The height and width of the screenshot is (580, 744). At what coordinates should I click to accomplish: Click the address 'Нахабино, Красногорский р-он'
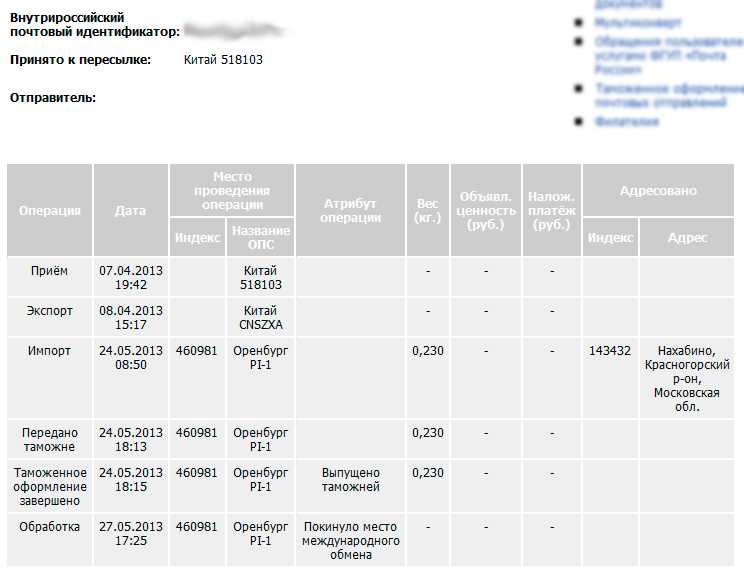[x=687, y=379]
